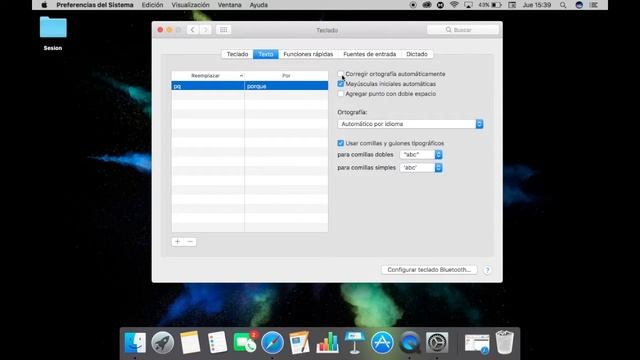Remove selected replacement with minus button
Screen dimensions: 640x360
coord(190,242)
